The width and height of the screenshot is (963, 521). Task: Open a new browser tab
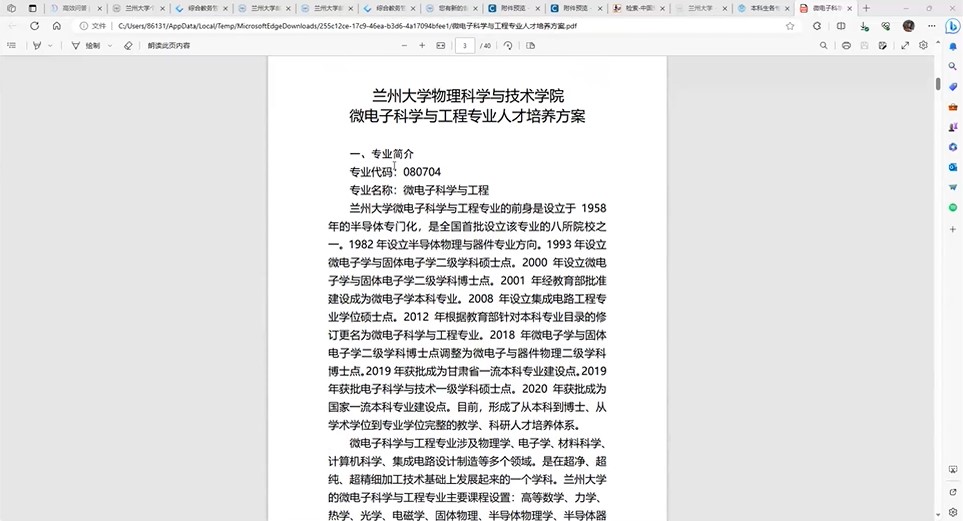[865, 8]
